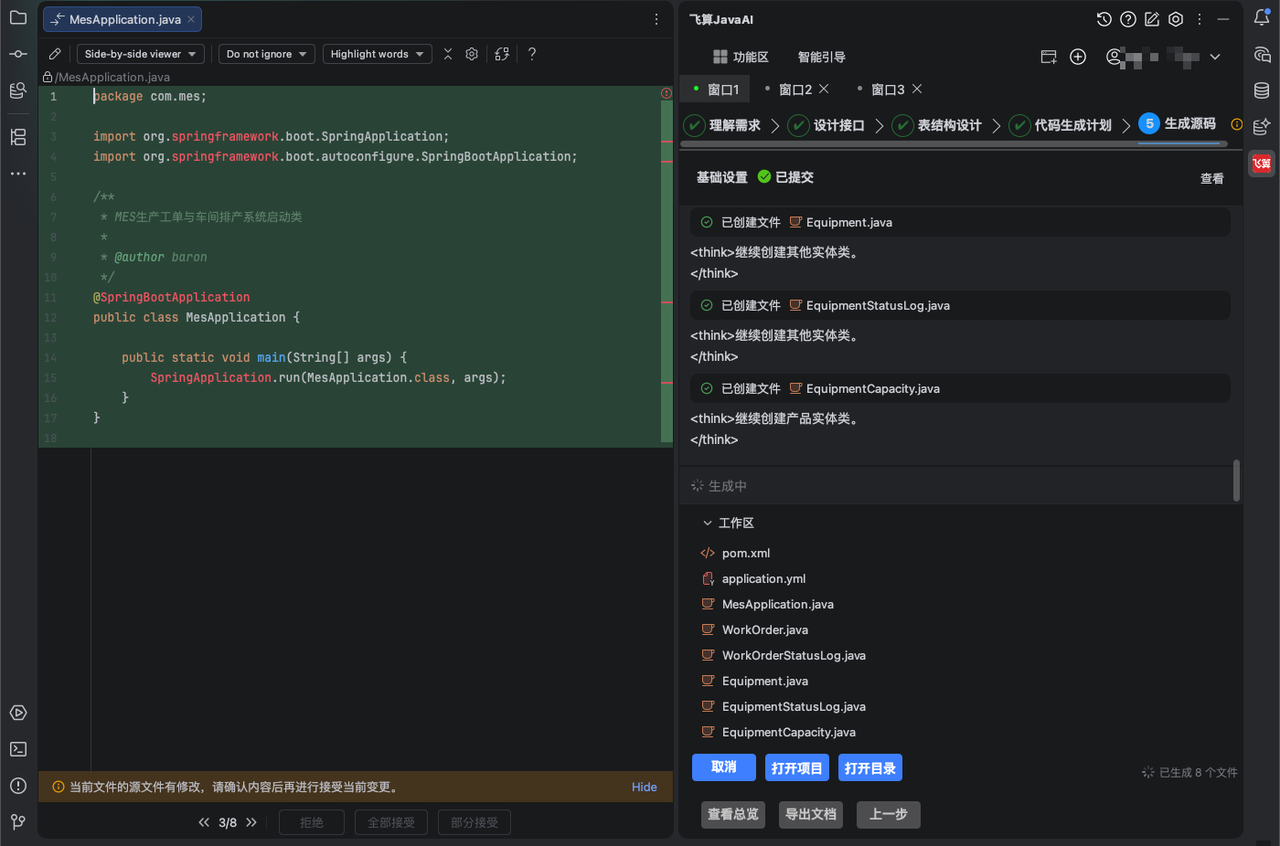Viewport: 1280px width, 846px height.
Task: Open the Git branch tool window
Action: [18, 822]
